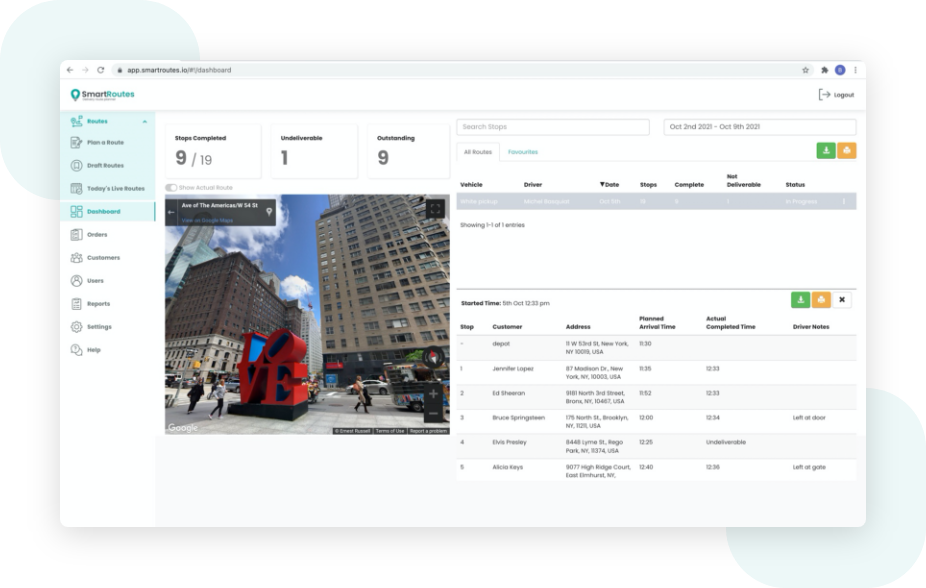Open the three-dot menu on the In Progress route row
The width and height of the screenshot is (926, 588).
pyautogui.click(x=843, y=201)
